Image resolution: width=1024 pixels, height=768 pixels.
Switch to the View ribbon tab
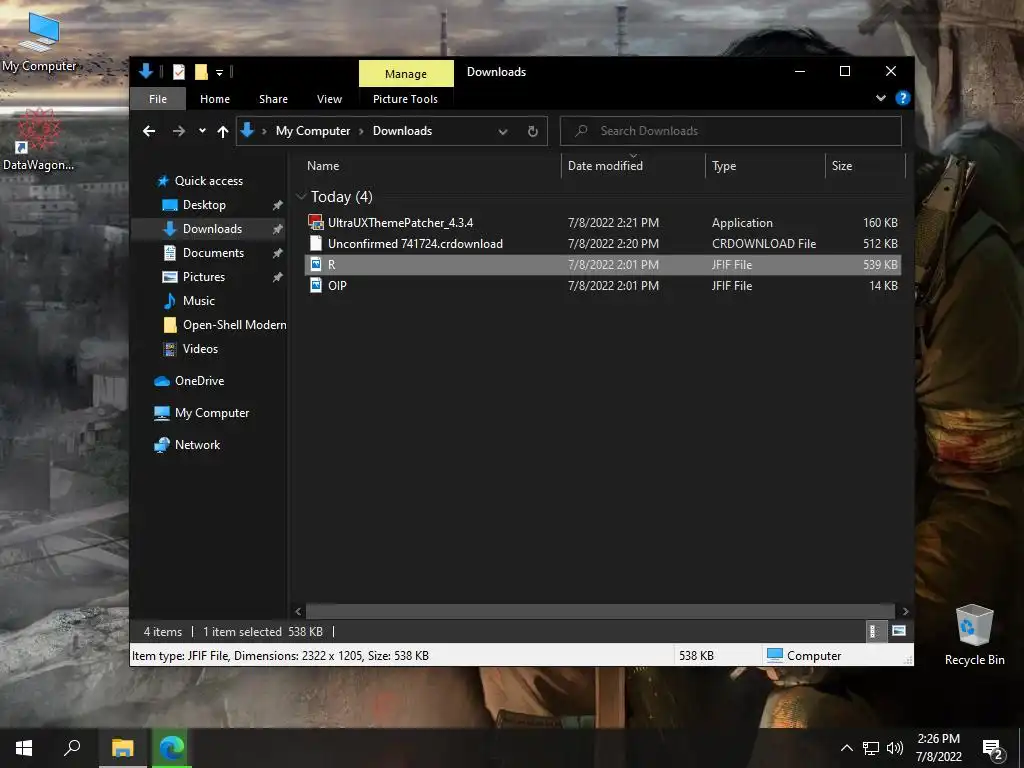tap(329, 99)
